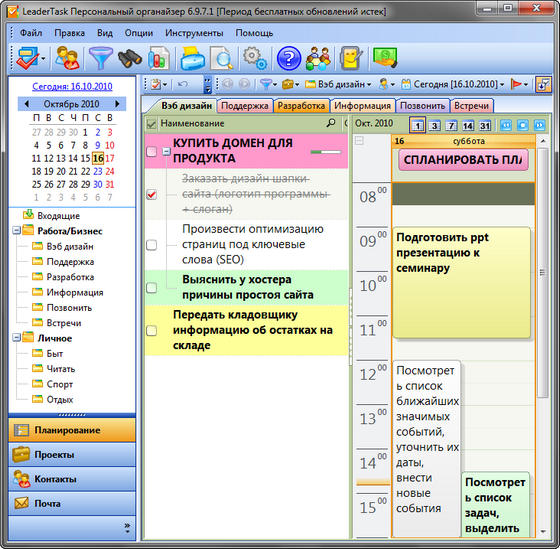Click the search magnifier in Наименование header

coord(331,123)
